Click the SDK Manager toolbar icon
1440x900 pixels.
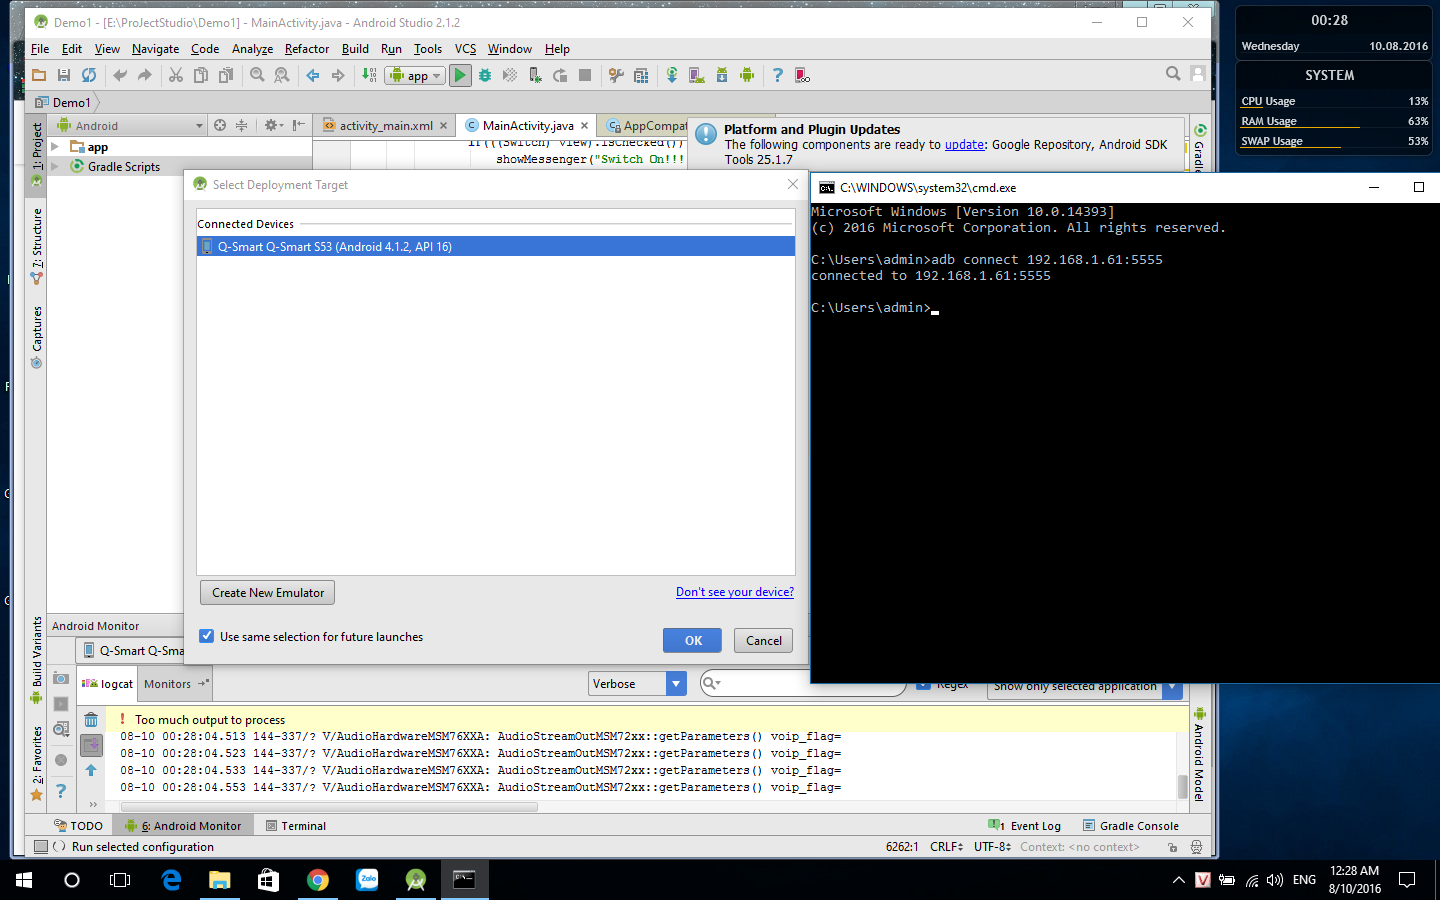(722, 75)
